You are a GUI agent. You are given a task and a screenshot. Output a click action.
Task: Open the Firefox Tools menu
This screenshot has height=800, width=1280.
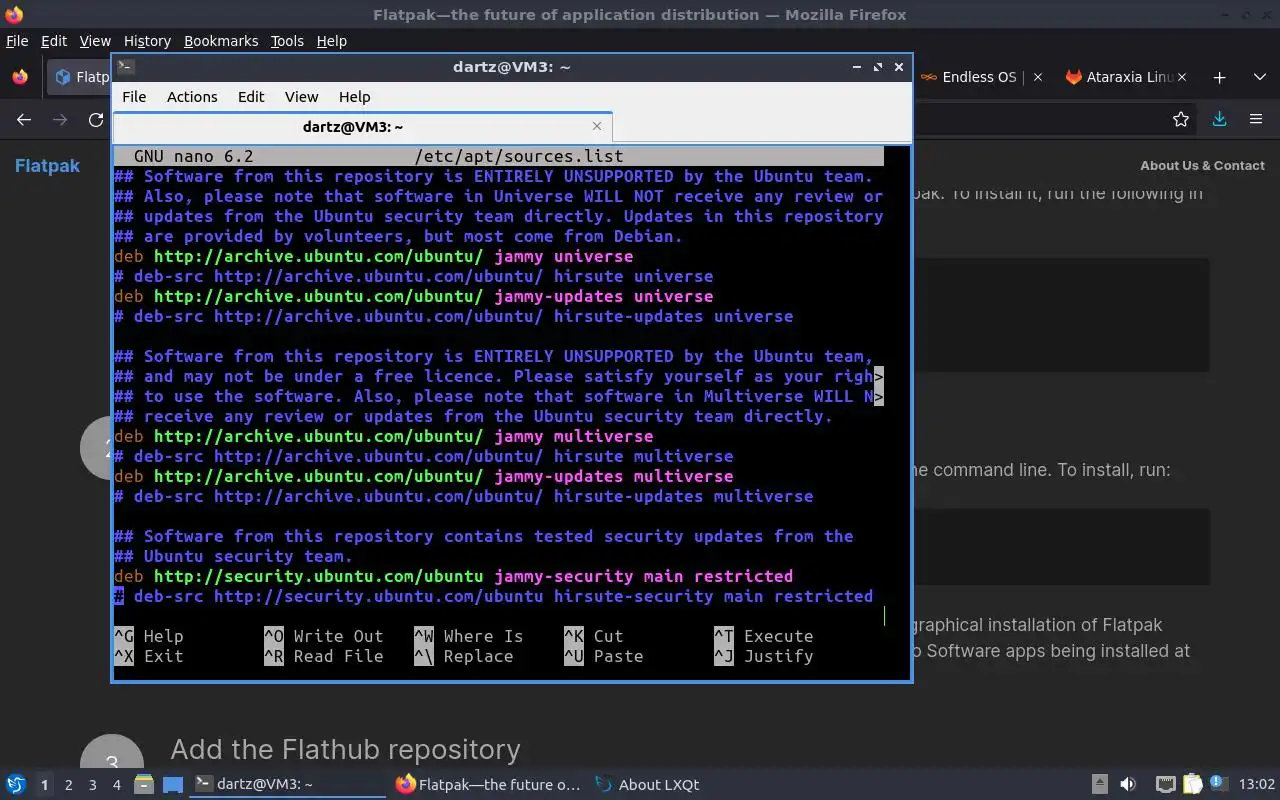pos(287,41)
